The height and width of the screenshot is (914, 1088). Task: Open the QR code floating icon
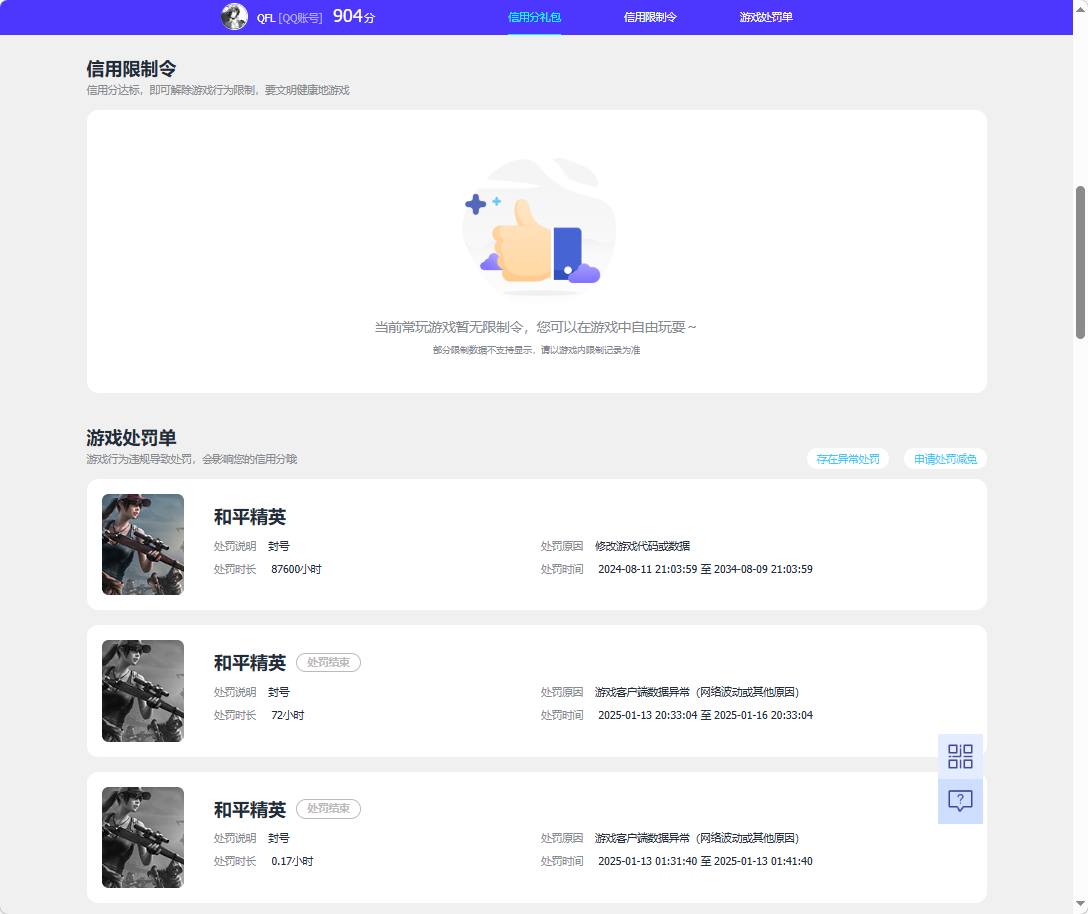(960, 757)
